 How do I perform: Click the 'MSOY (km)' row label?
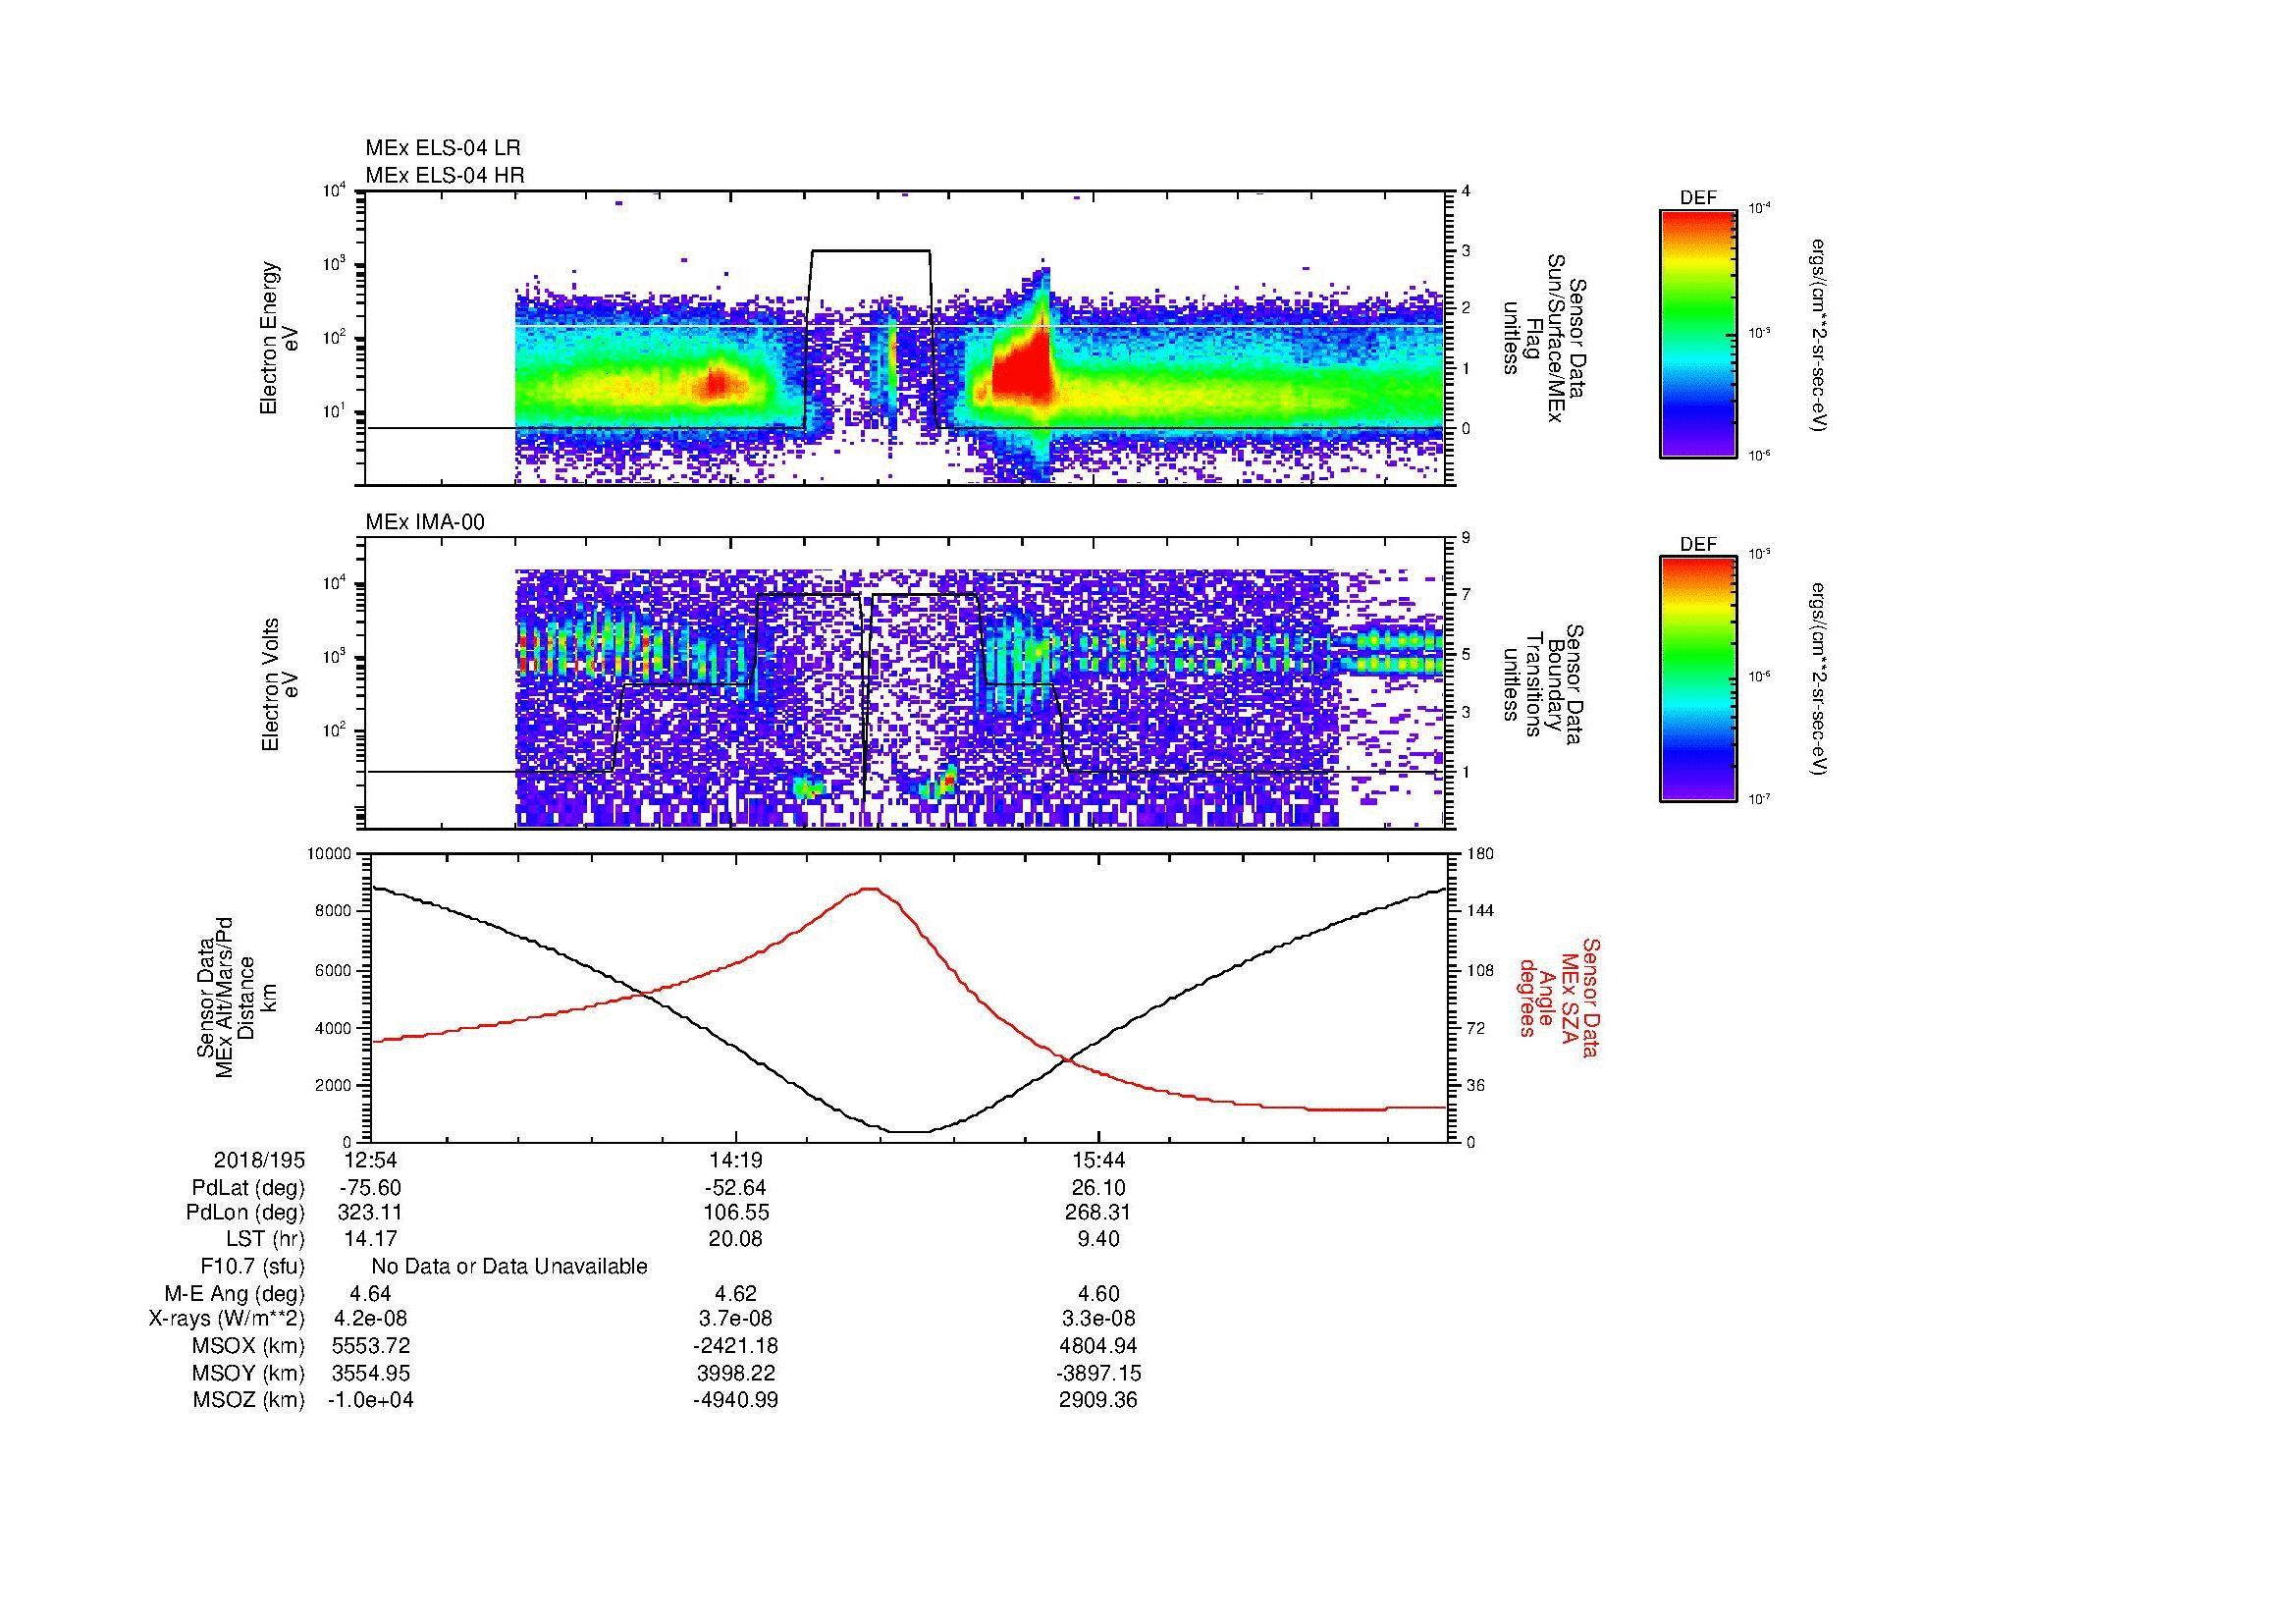click(249, 1373)
